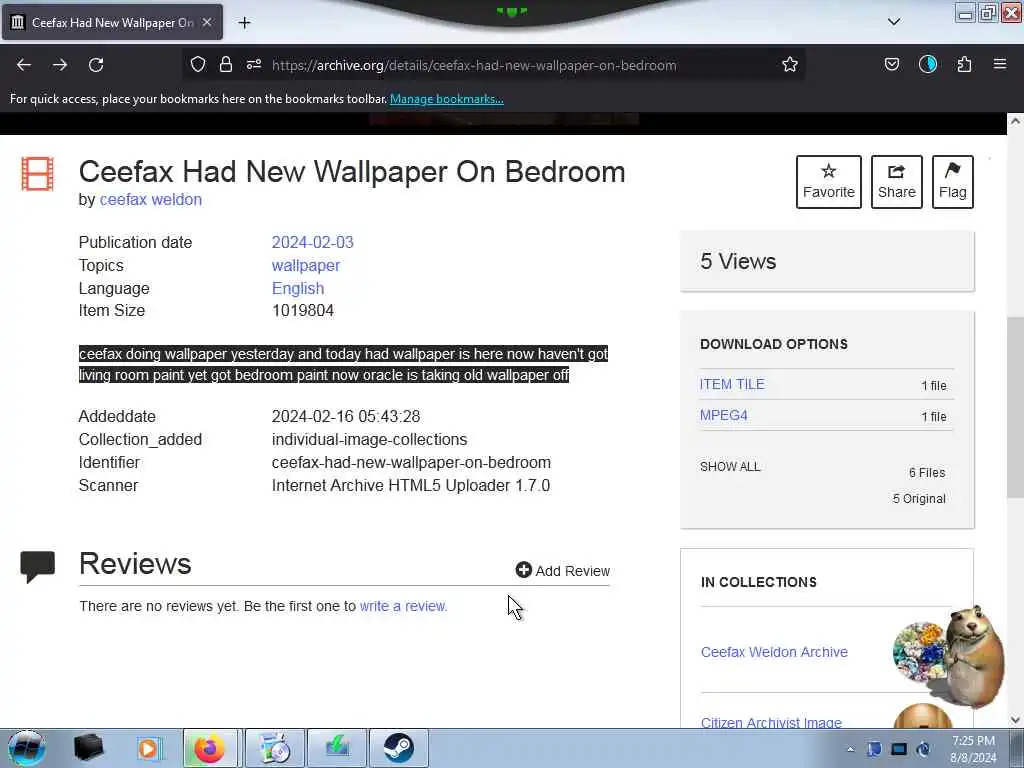
Task: Click the Reviews speech bubble icon
Action: 37,566
